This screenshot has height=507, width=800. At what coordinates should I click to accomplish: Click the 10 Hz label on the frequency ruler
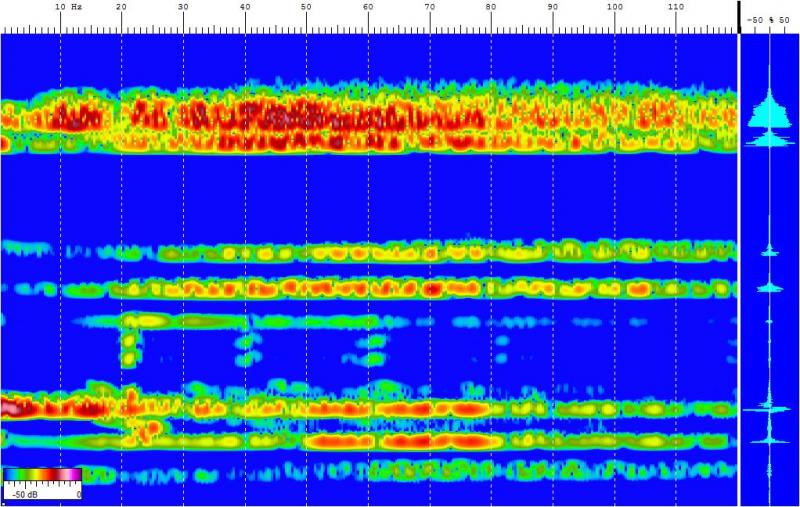(68, 7)
